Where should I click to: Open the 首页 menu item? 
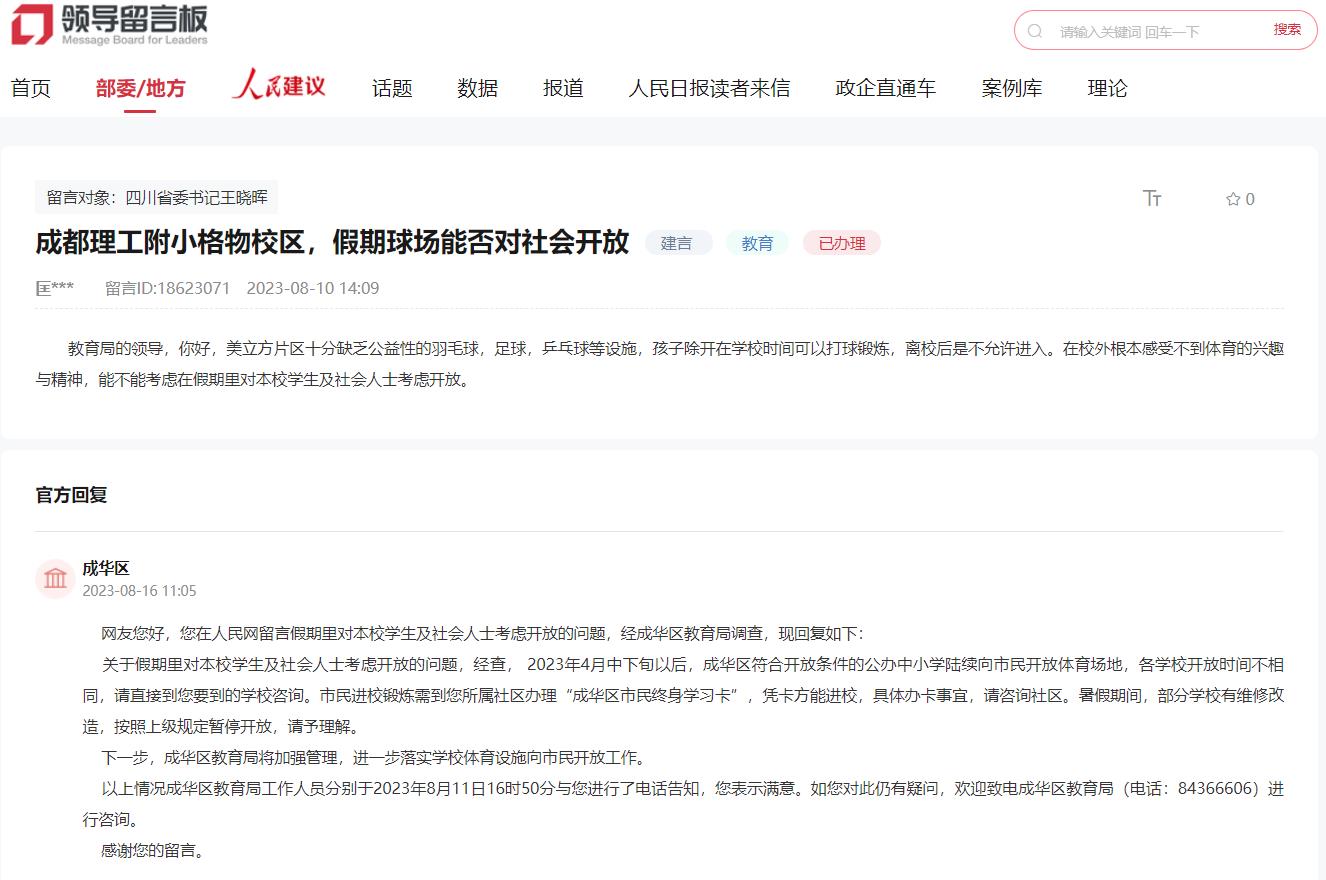point(31,88)
